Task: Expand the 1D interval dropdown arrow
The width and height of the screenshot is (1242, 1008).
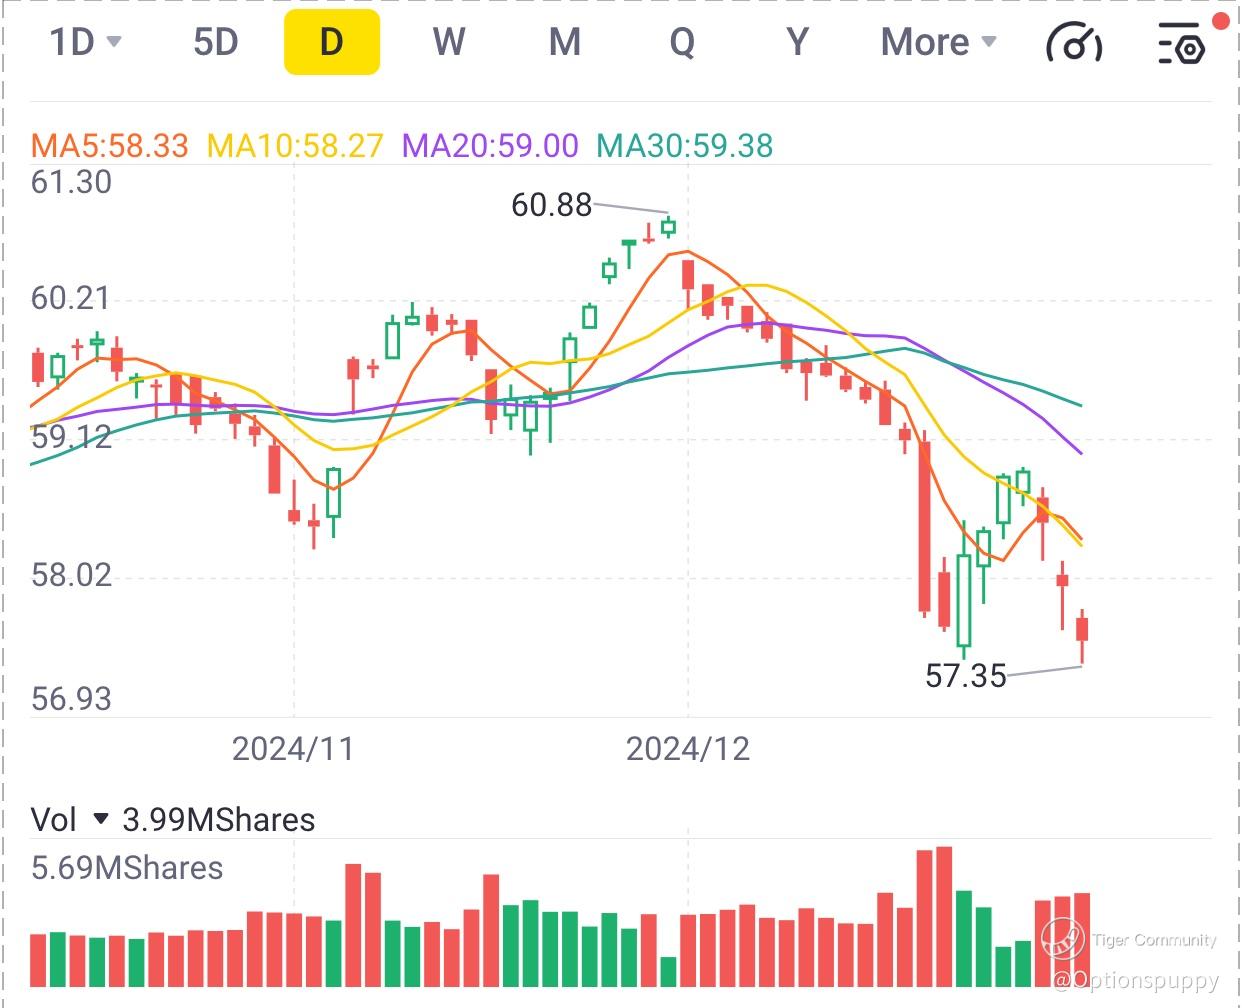Action: click(113, 42)
